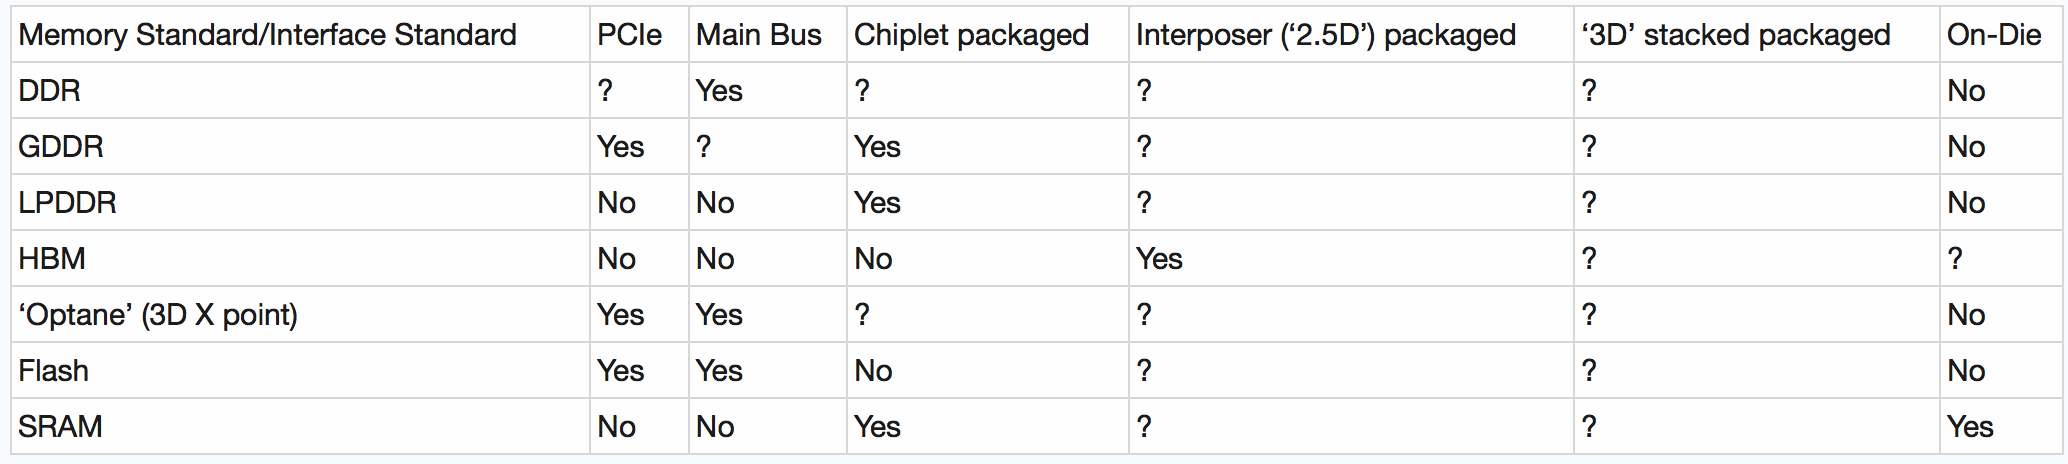Select the '3D' stacked packaged header
The width and height of the screenshot is (2068, 464).
tap(1735, 35)
